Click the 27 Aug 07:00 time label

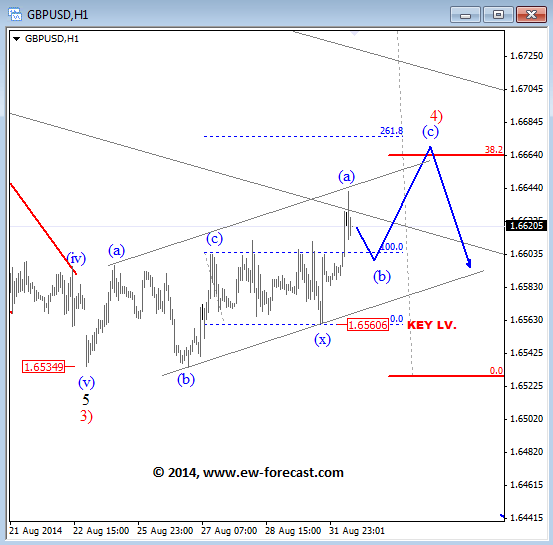point(229,531)
